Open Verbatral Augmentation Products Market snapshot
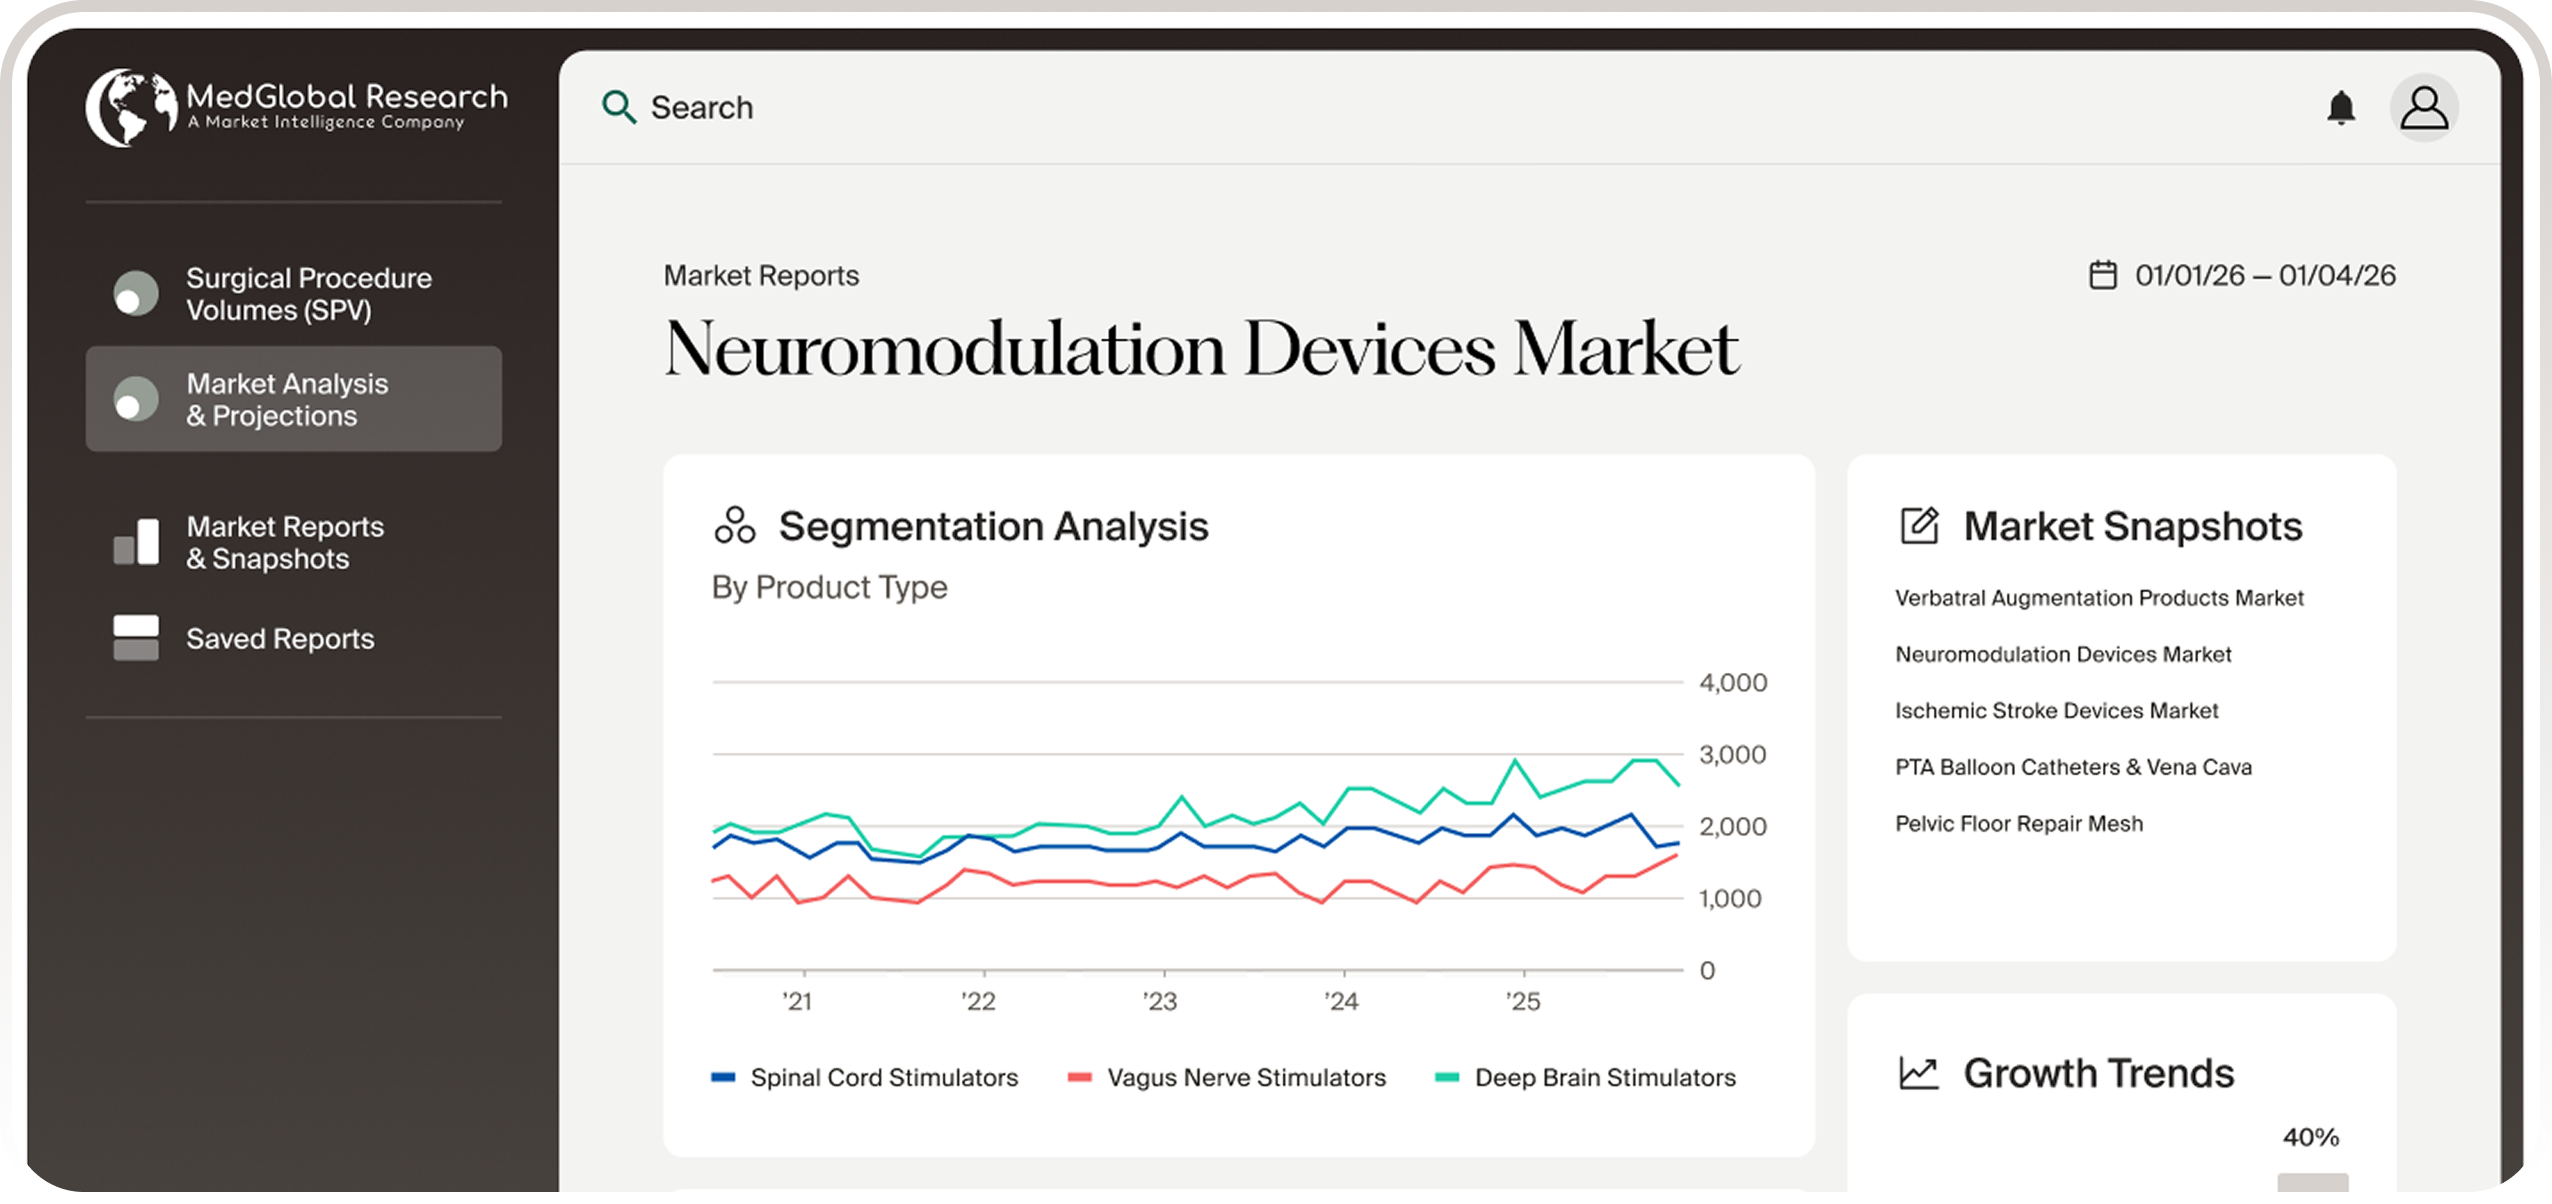Viewport: 2552px width, 1204px height. coord(2099,598)
